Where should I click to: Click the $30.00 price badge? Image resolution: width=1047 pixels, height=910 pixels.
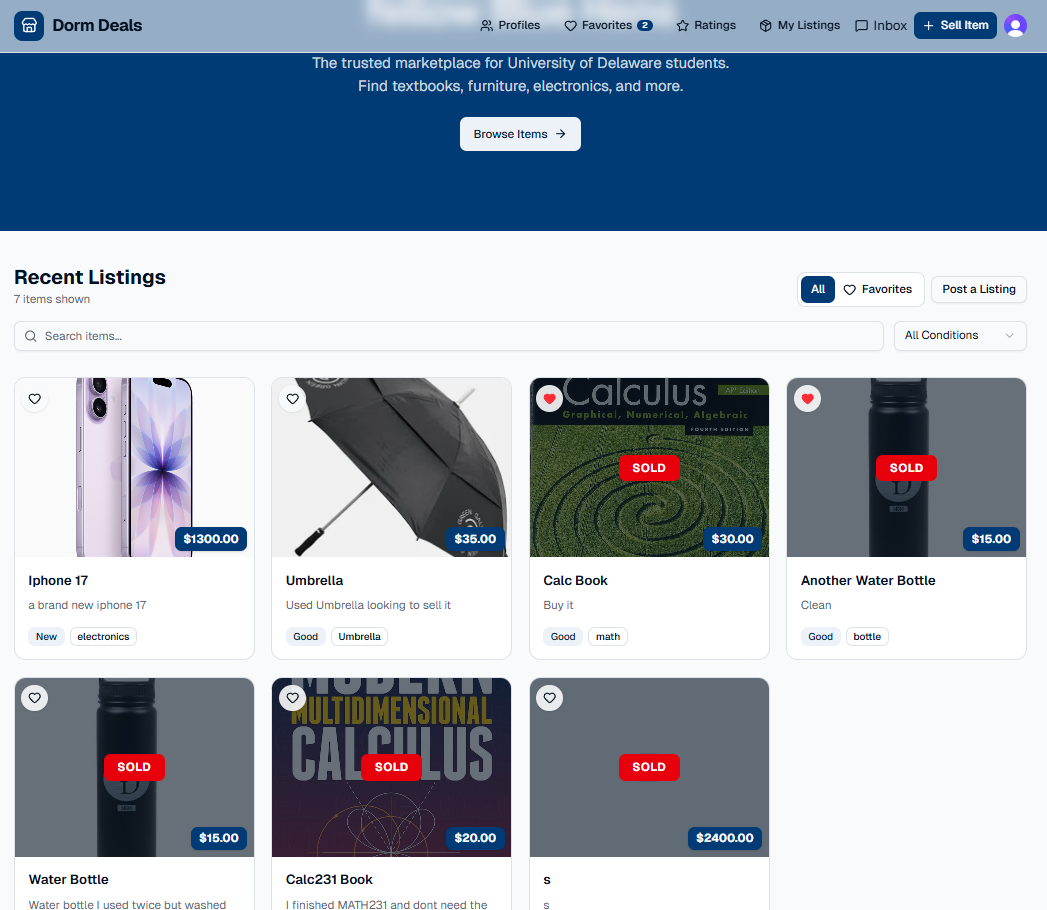tap(732, 539)
